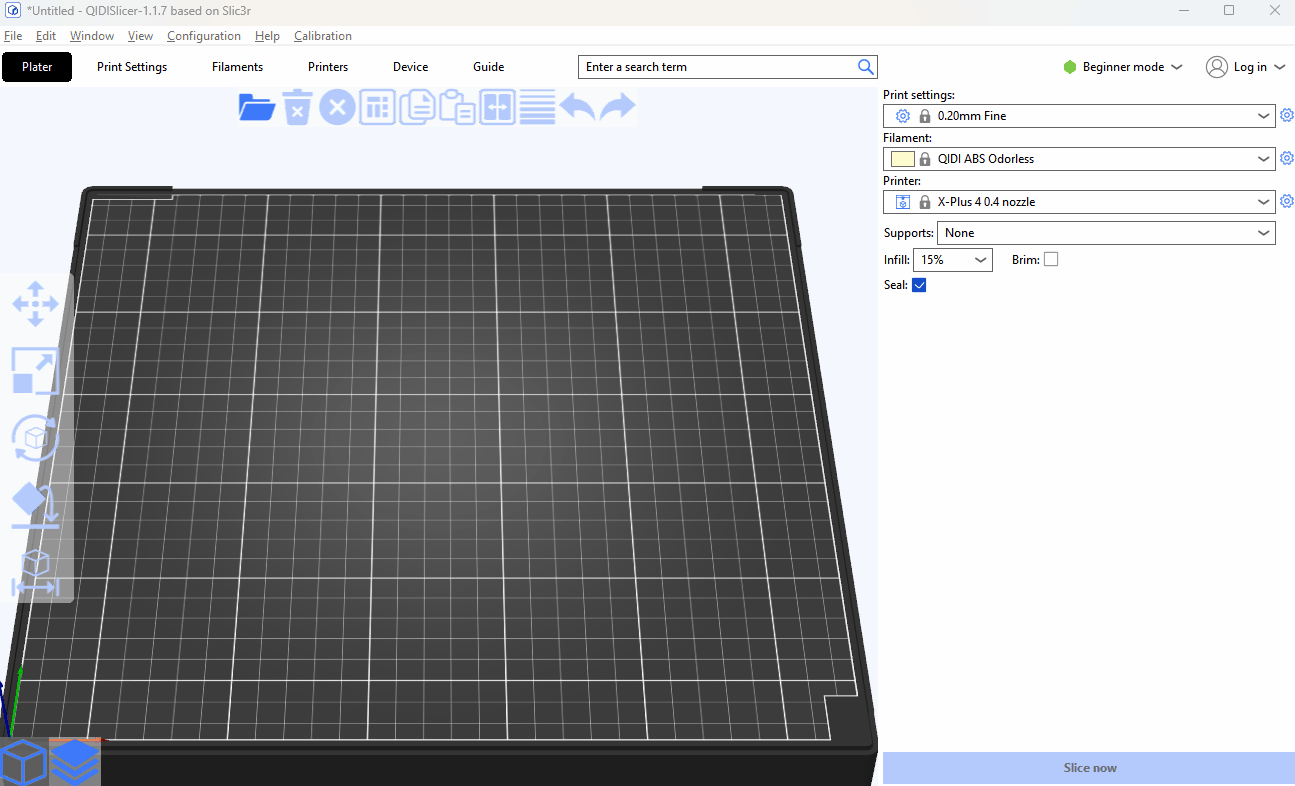This screenshot has width=1295, height=786.
Task: Click the open folder Add model icon
Action: point(257,107)
